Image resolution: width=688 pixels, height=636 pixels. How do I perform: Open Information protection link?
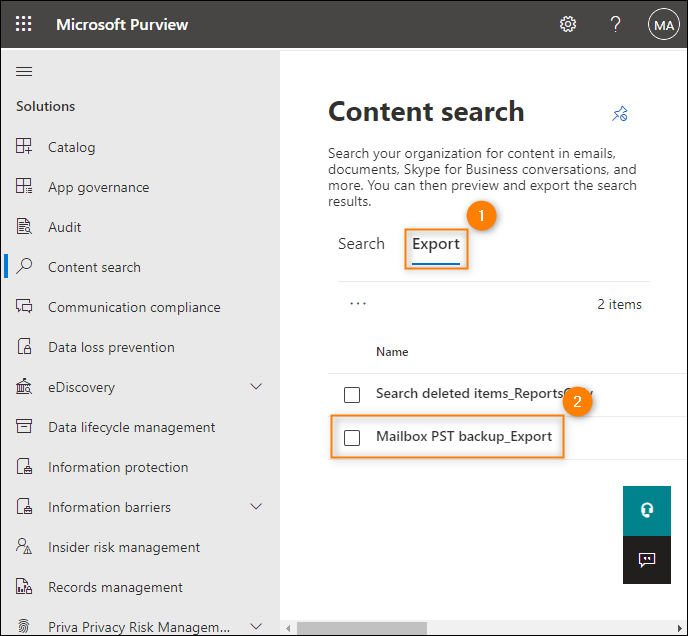point(118,467)
